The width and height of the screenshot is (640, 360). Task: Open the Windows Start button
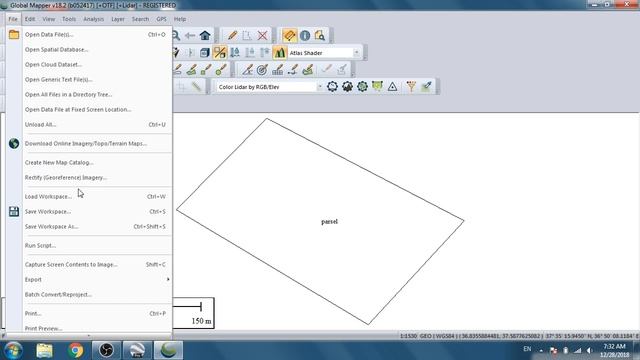pyautogui.click(x=13, y=350)
